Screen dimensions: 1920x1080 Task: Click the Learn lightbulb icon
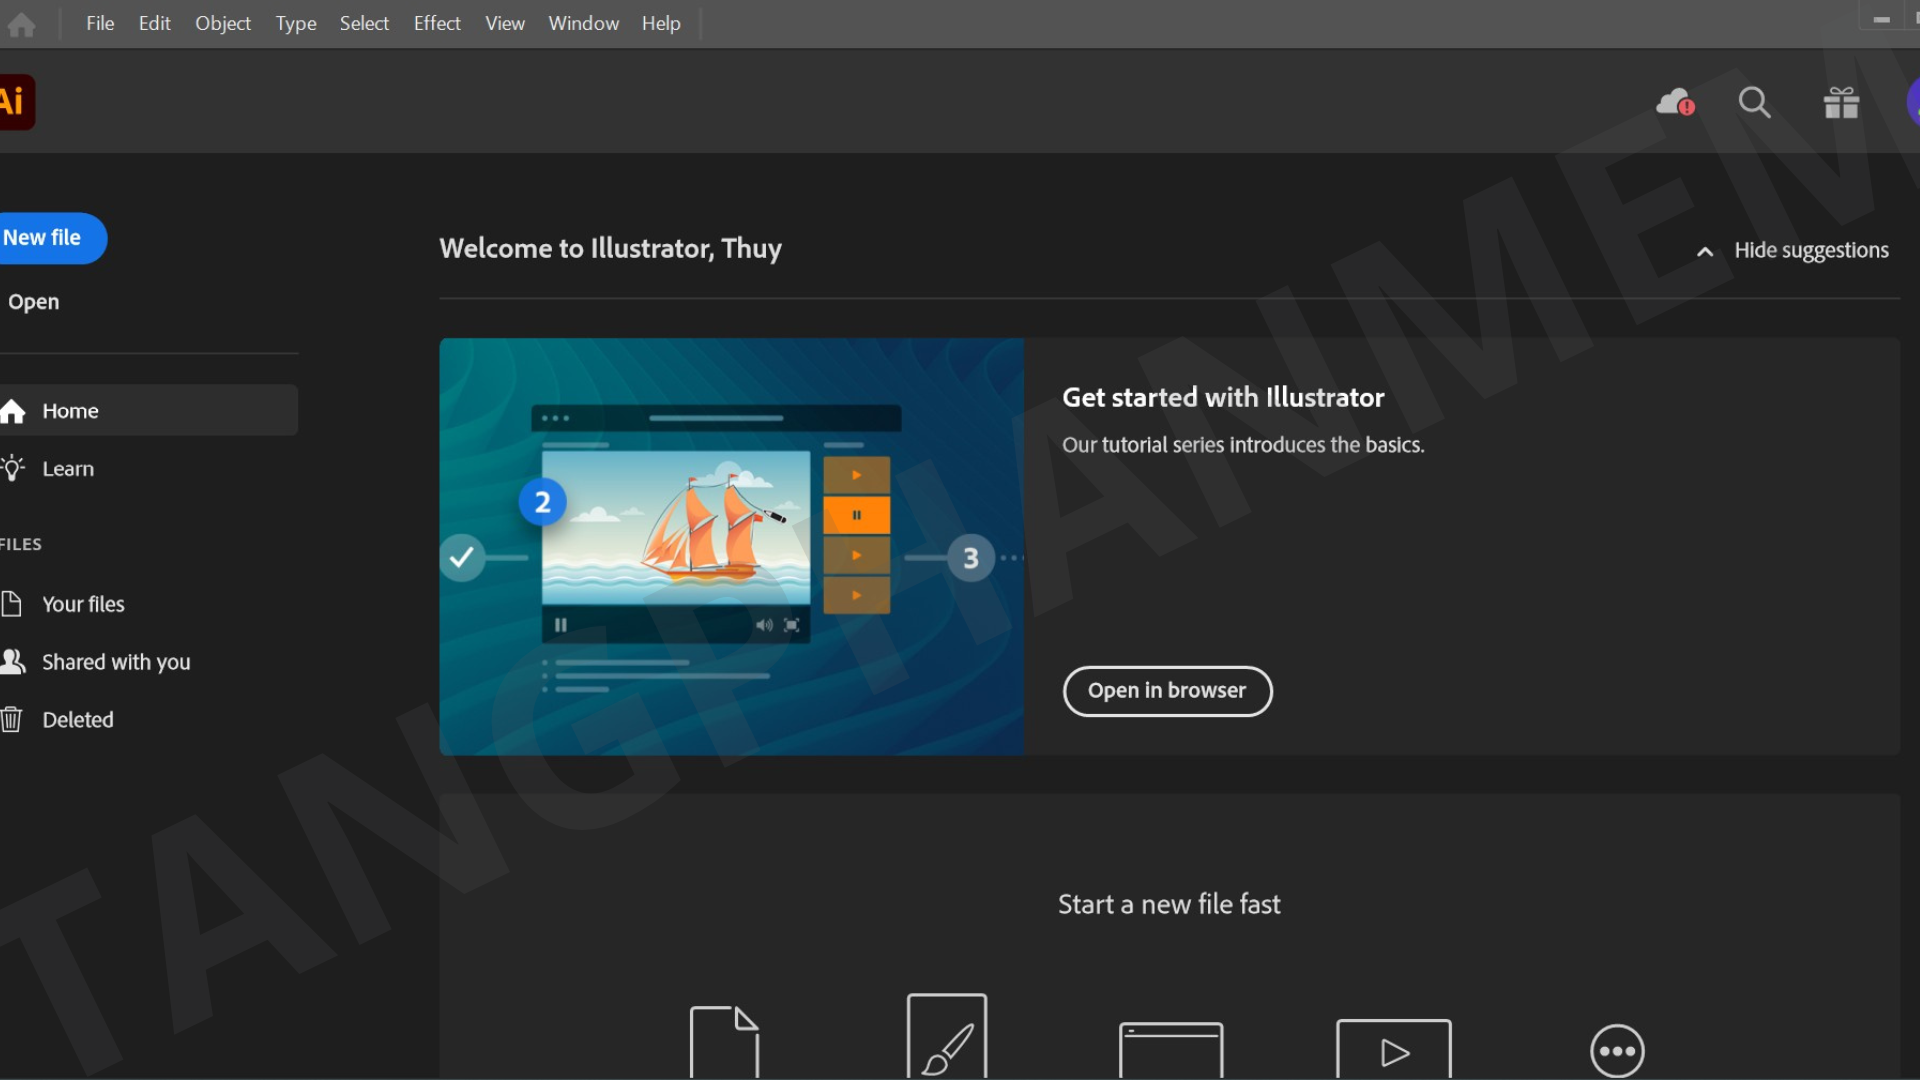tap(13, 468)
